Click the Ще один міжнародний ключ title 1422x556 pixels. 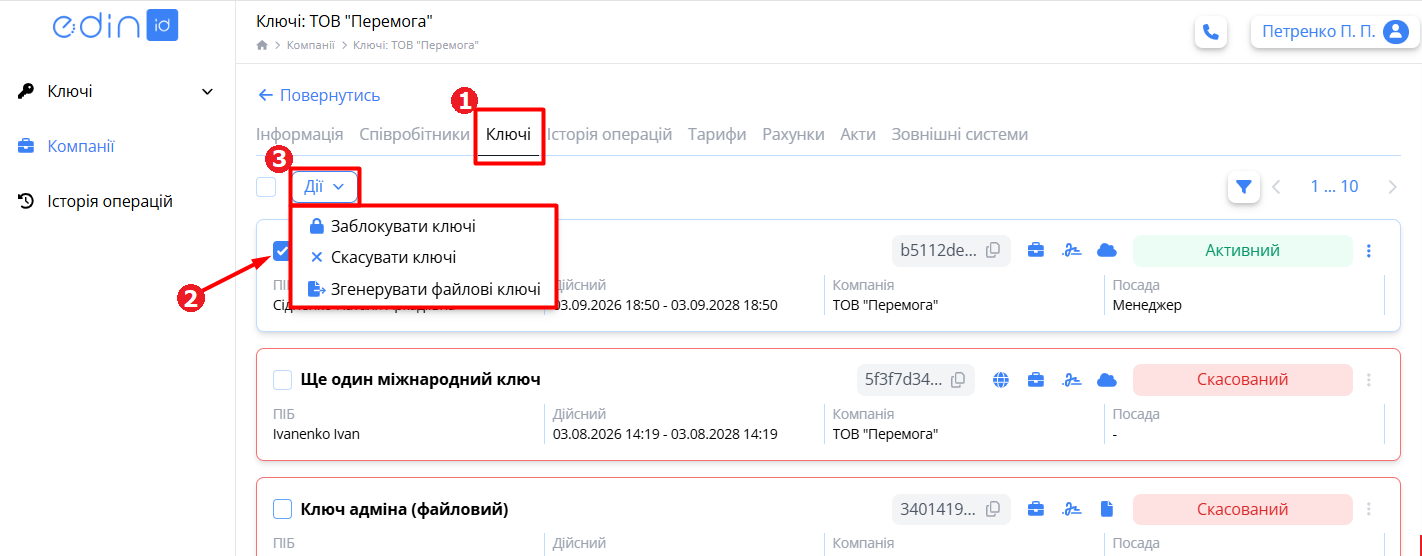(x=420, y=380)
